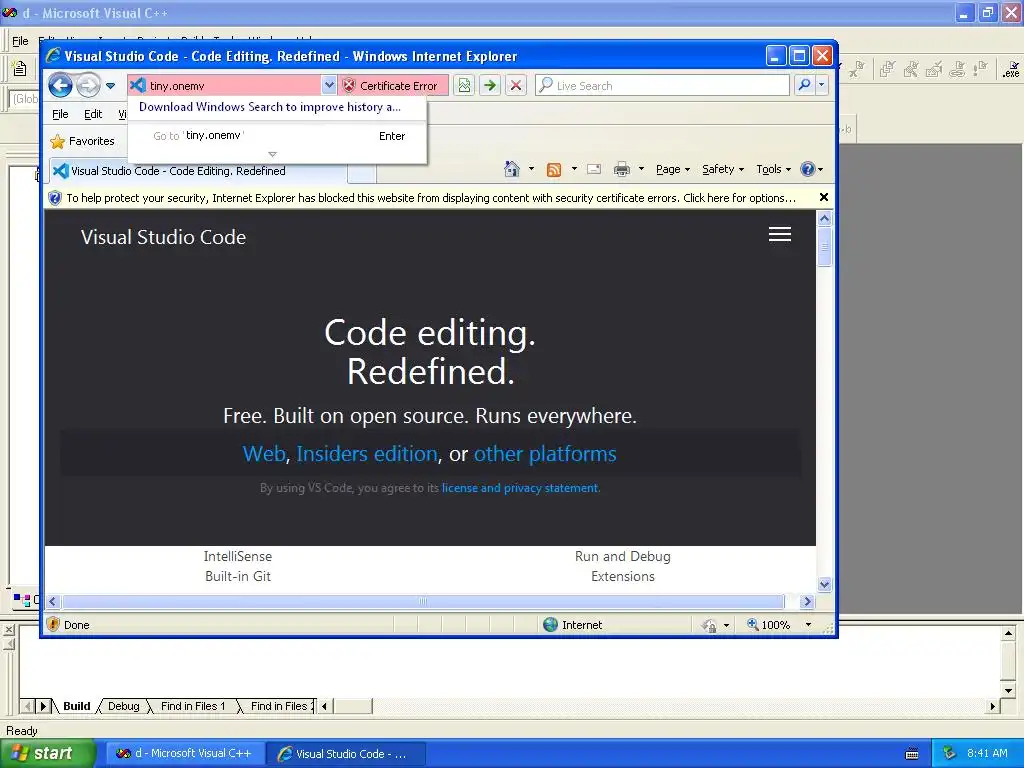
Task: Expand the Home button dropdown arrow
Action: (531, 169)
